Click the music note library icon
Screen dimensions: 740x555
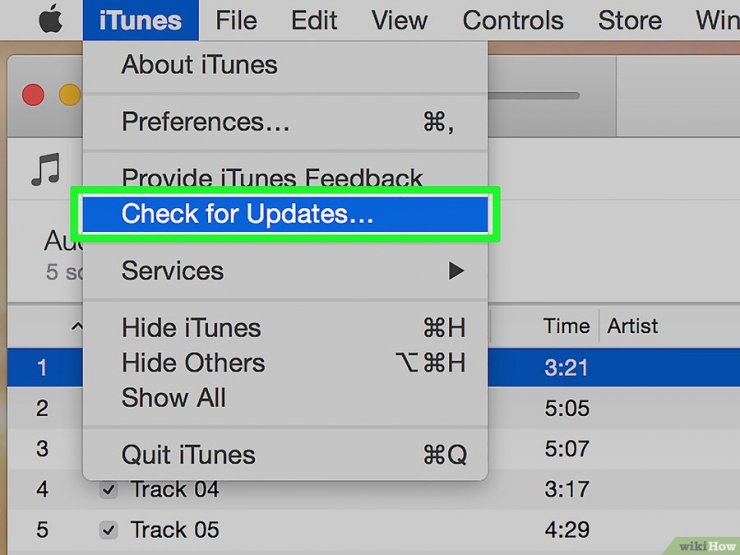pyautogui.click(x=46, y=169)
